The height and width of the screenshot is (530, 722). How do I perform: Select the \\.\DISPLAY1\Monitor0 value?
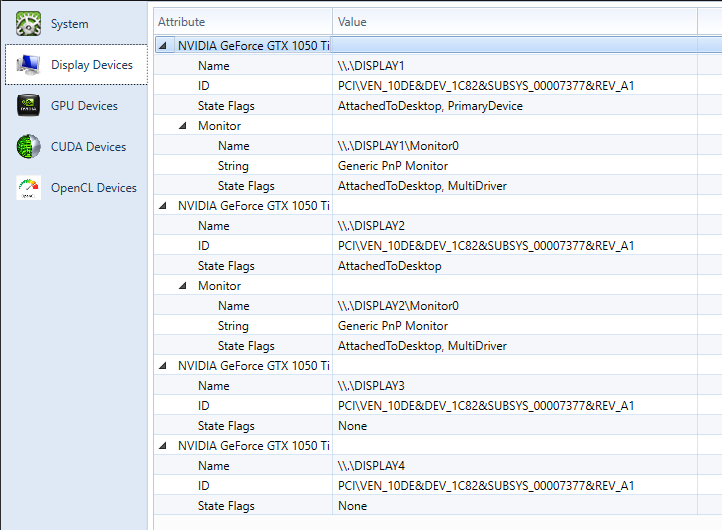coord(398,146)
